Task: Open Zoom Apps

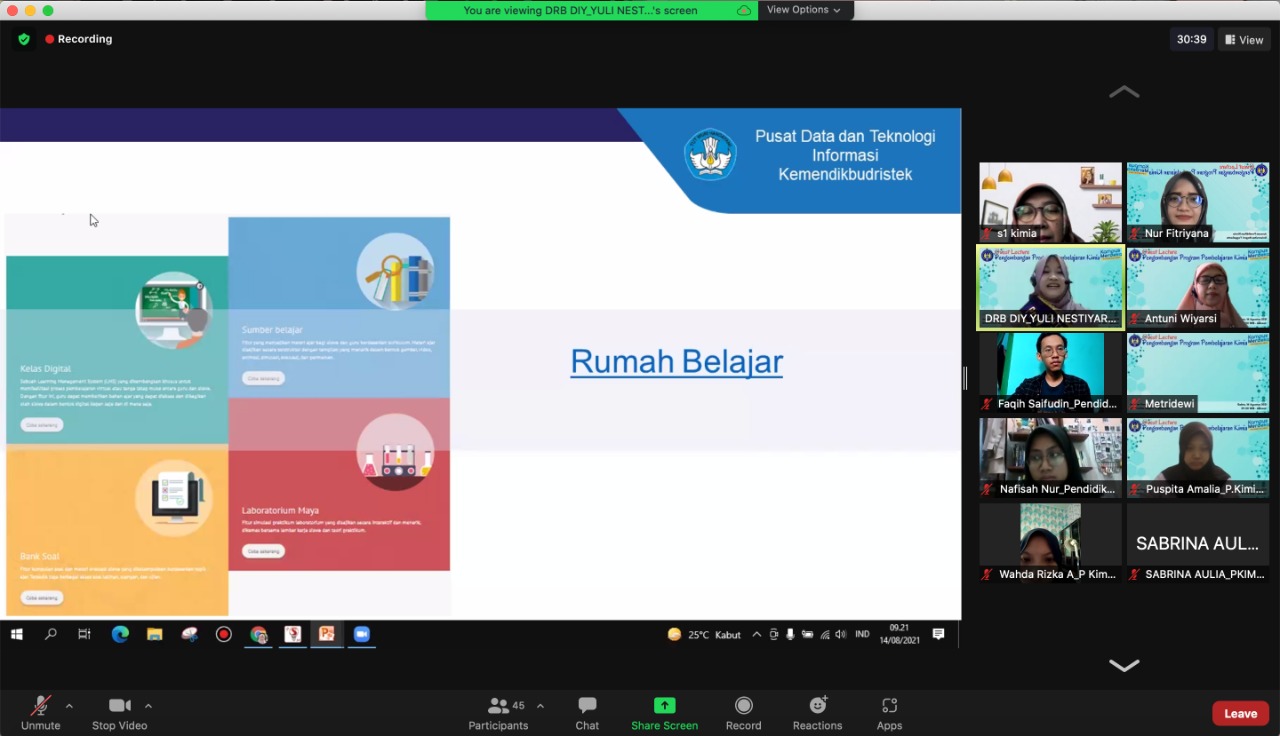Action: pos(889,714)
